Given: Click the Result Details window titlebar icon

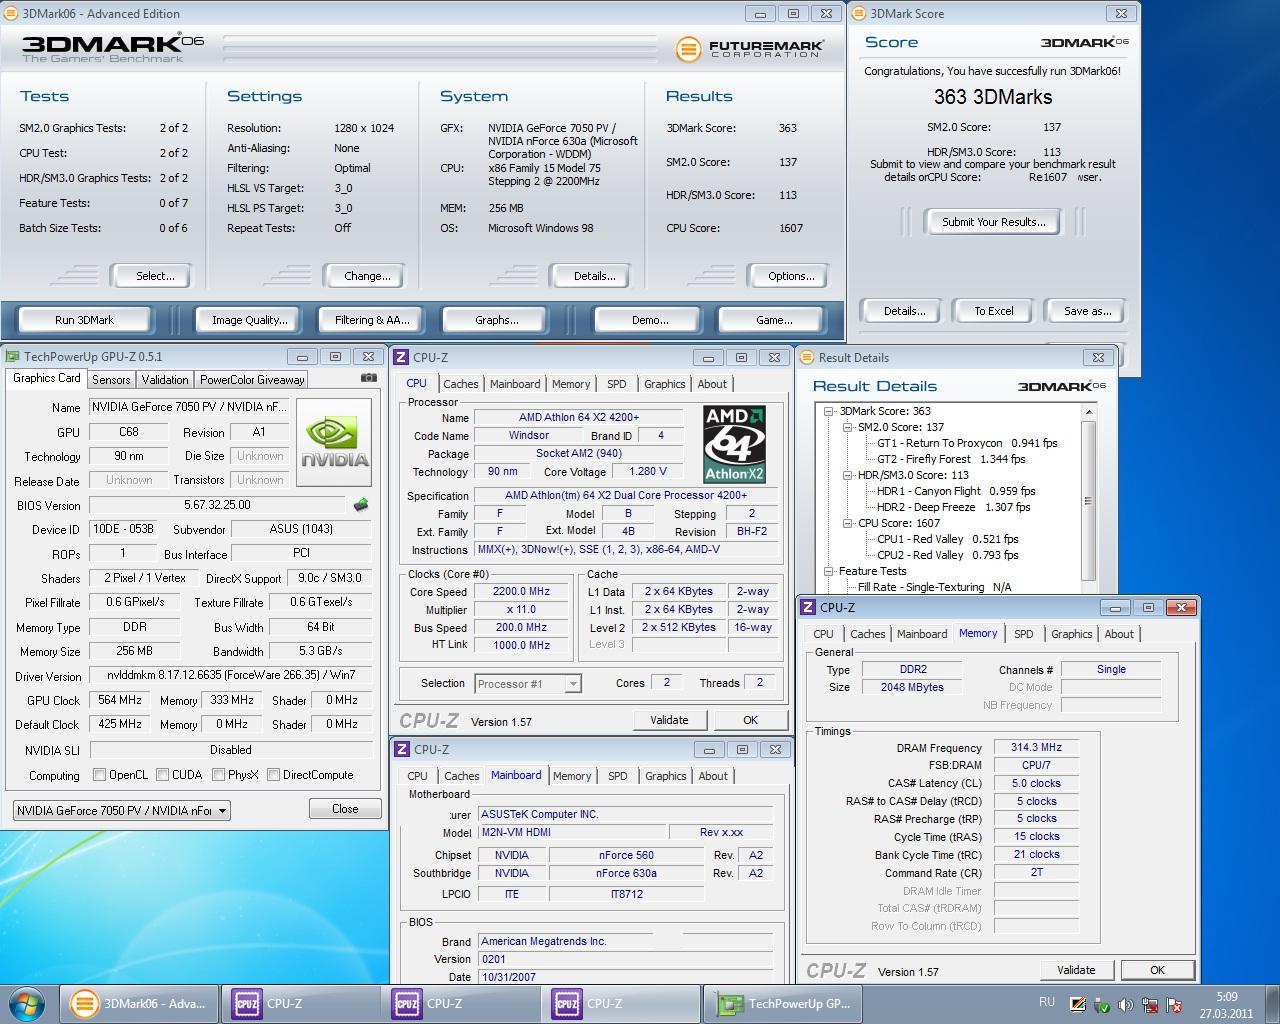Looking at the screenshot, I should click(x=807, y=357).
